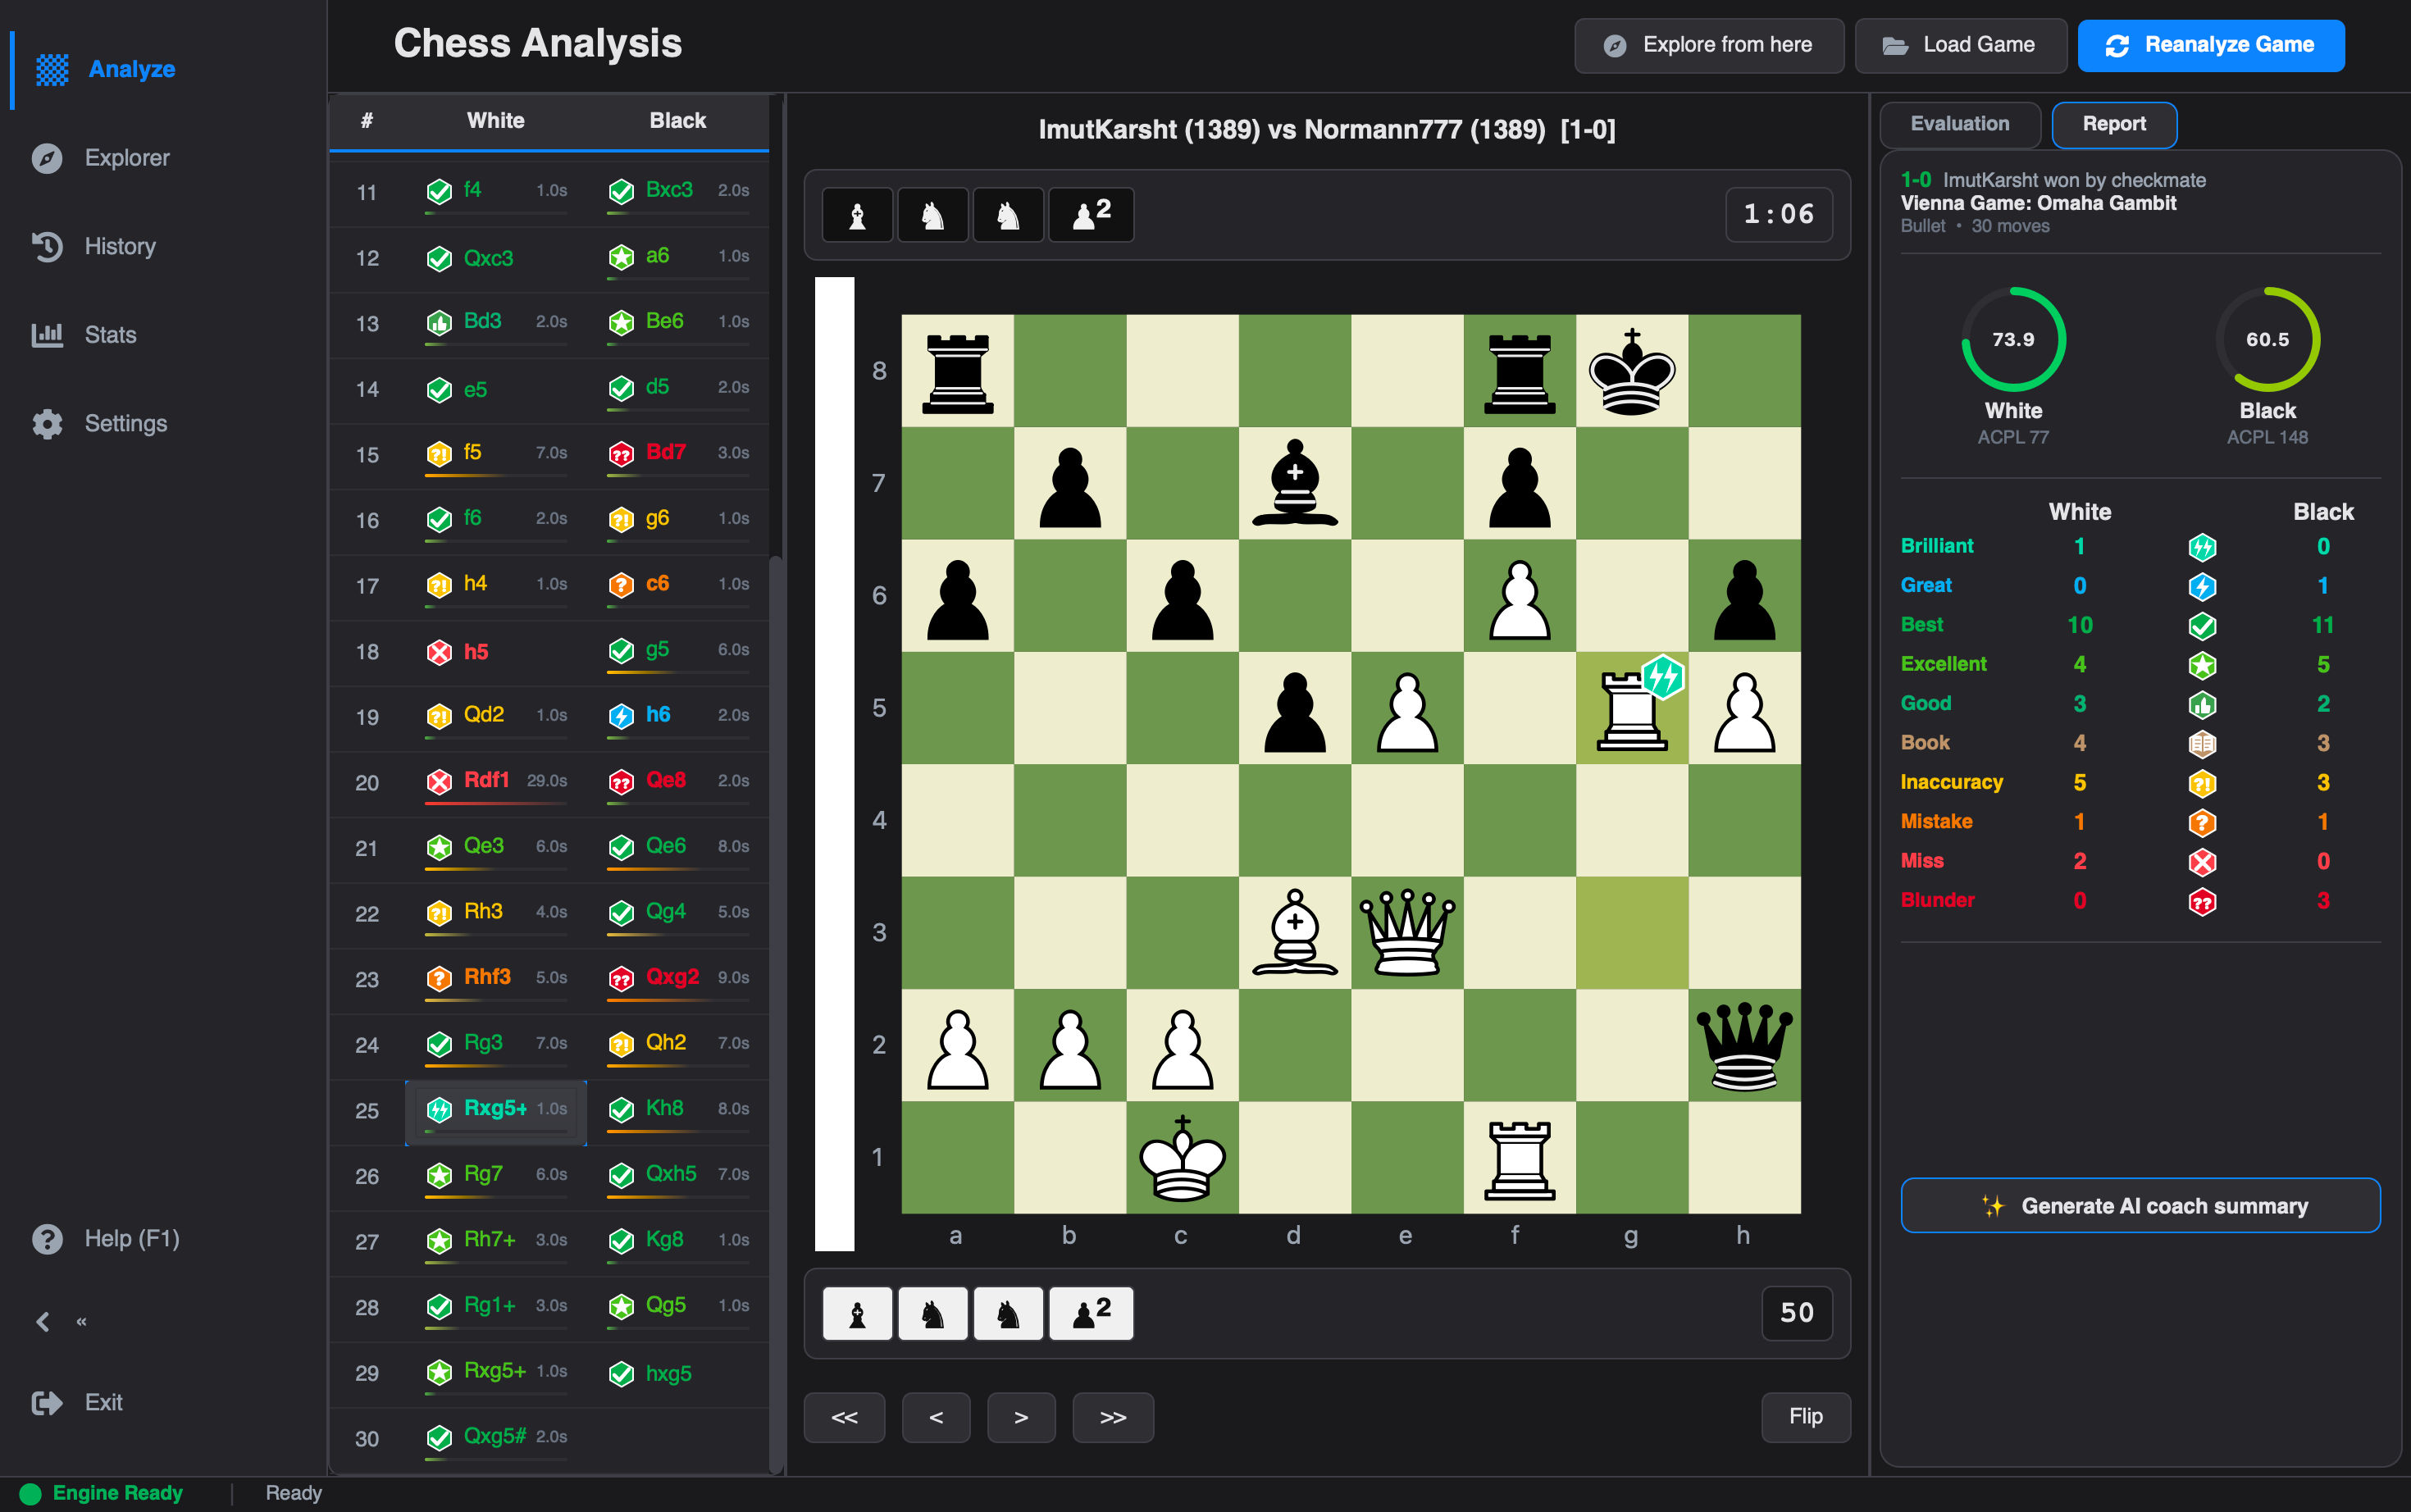Go to the History page

(x=94, y=246)
